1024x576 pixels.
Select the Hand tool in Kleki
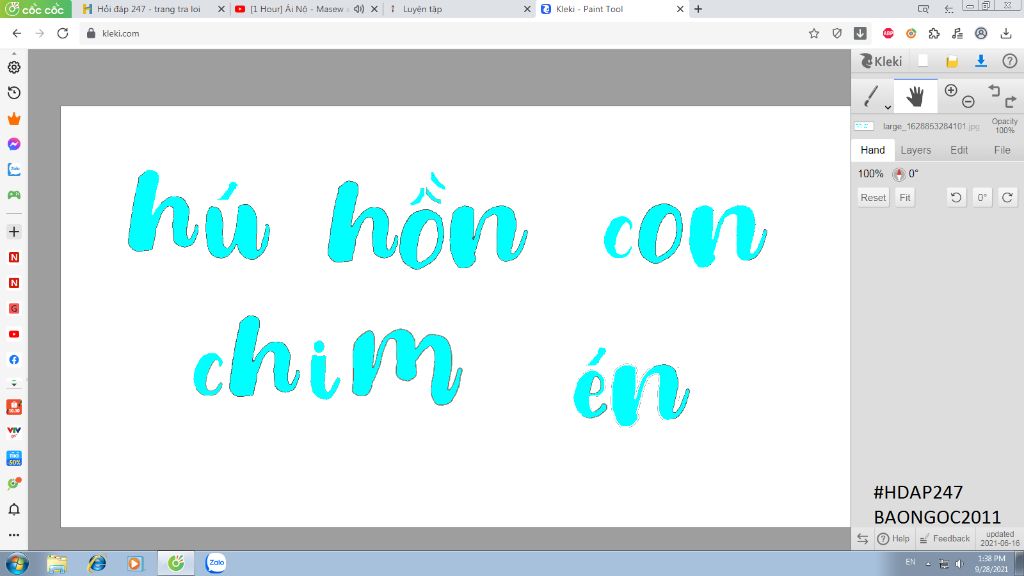coord(915,97)
